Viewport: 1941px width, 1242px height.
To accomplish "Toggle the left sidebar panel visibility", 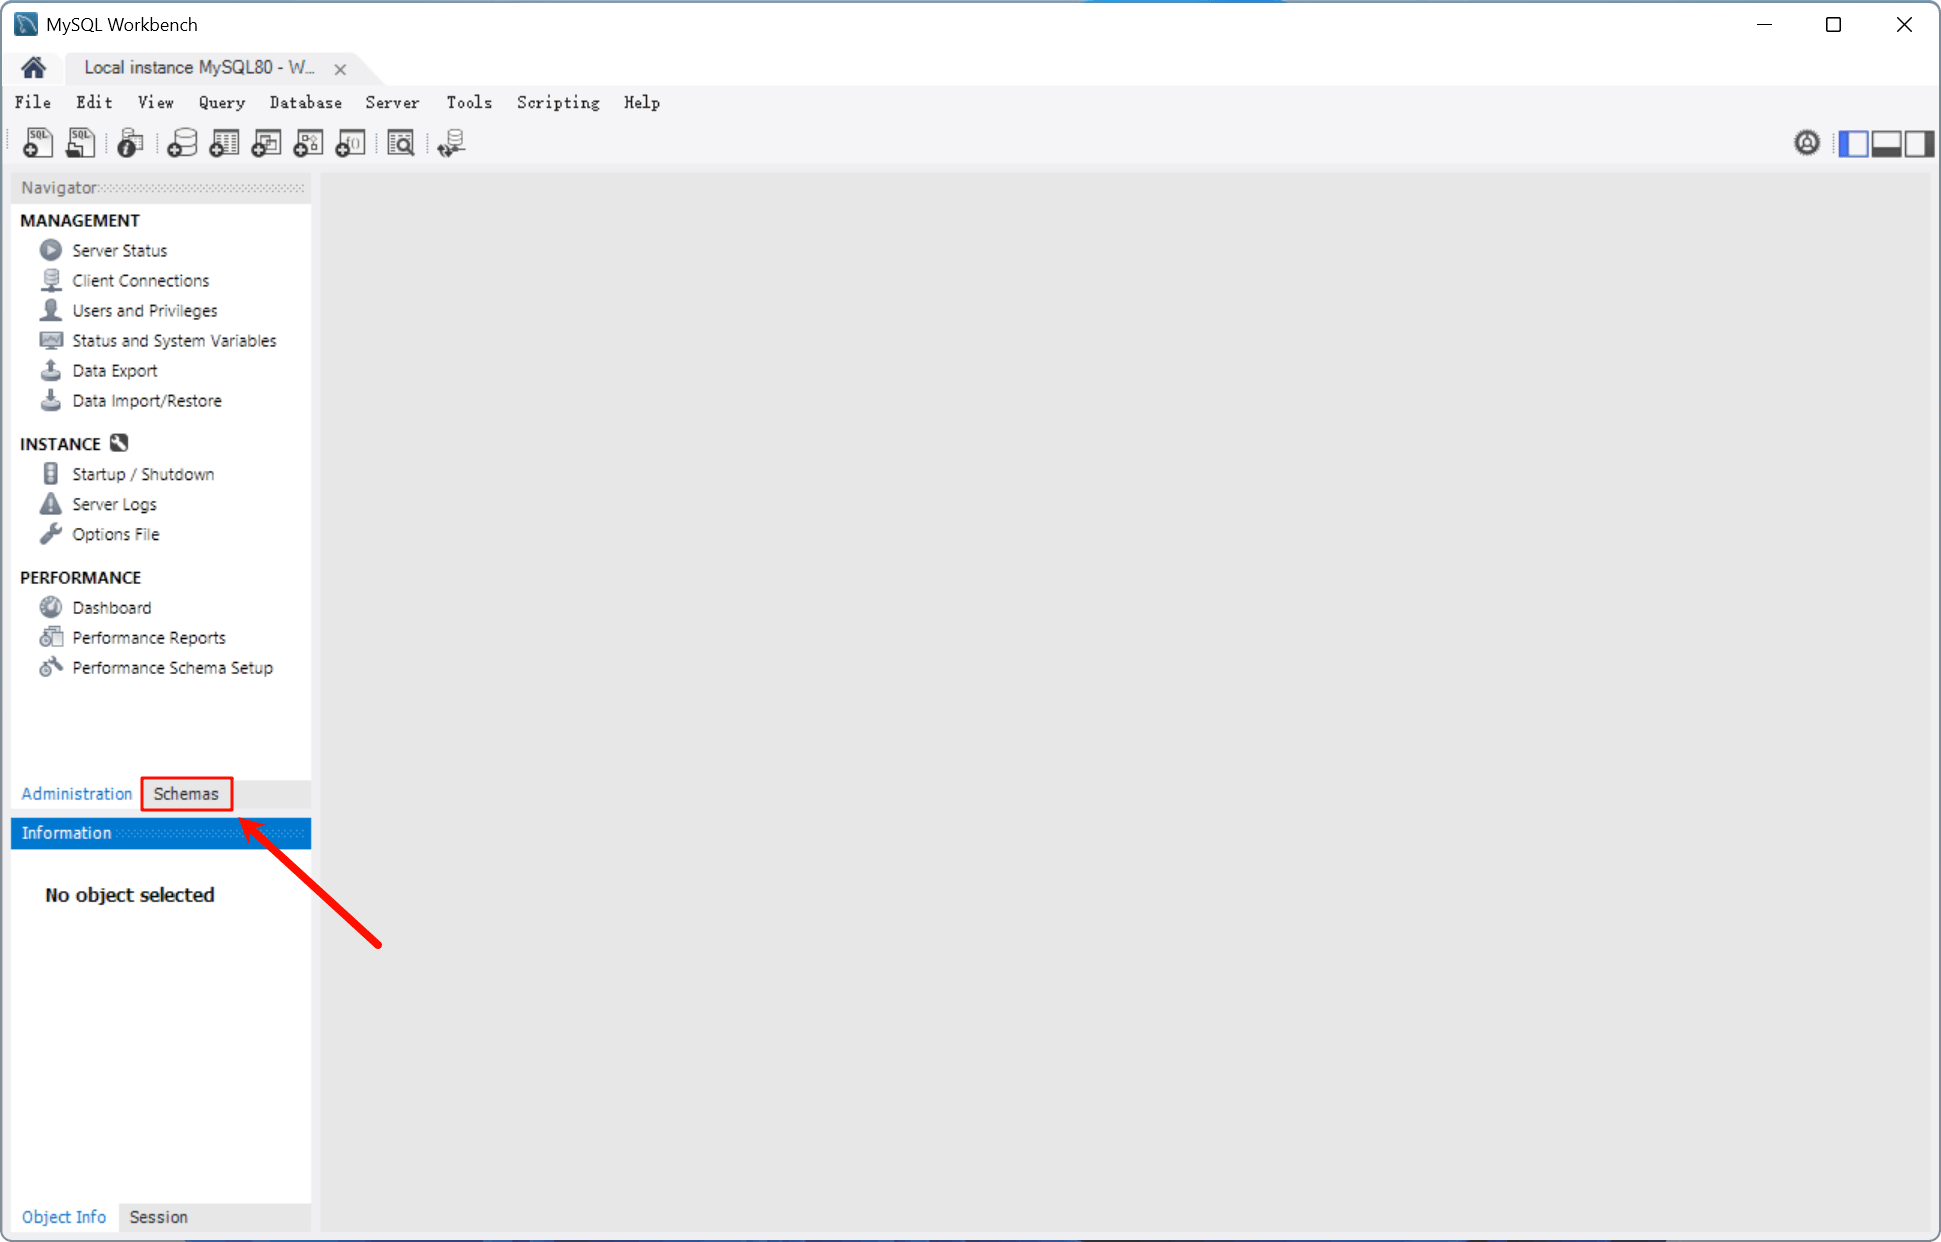I will (x=1853, y=143).
